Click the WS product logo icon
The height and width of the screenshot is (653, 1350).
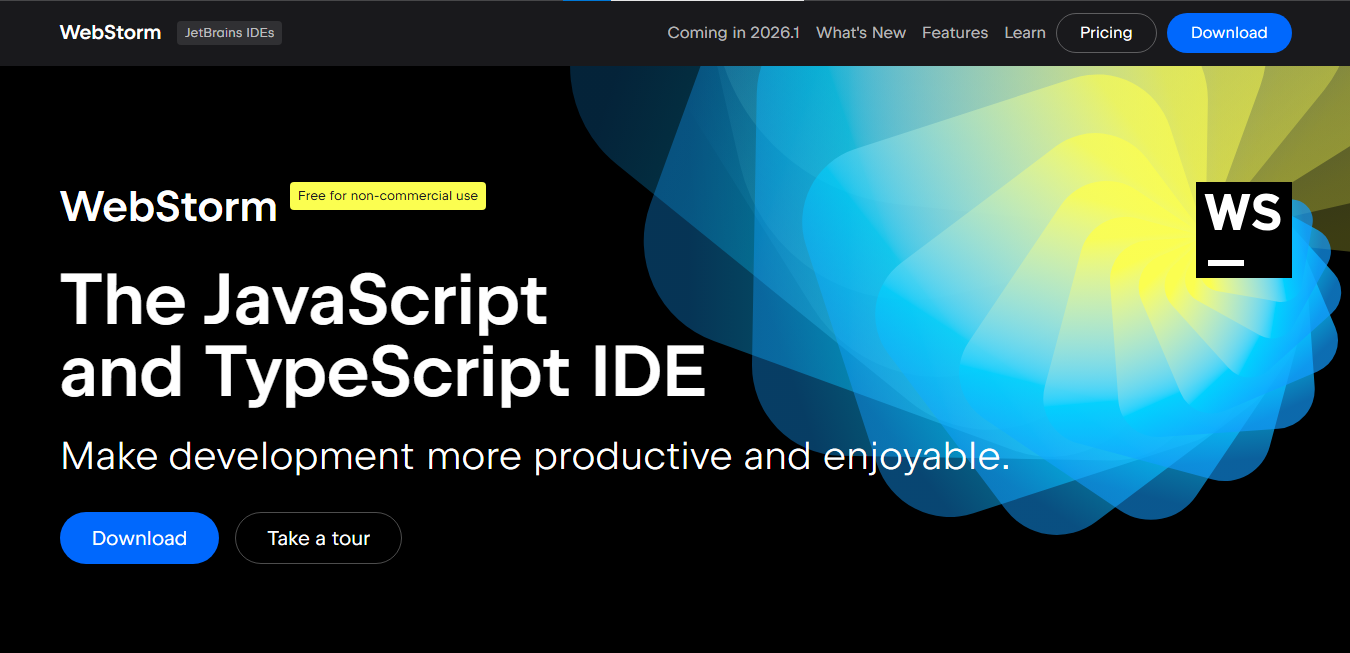click(1244, 230)
